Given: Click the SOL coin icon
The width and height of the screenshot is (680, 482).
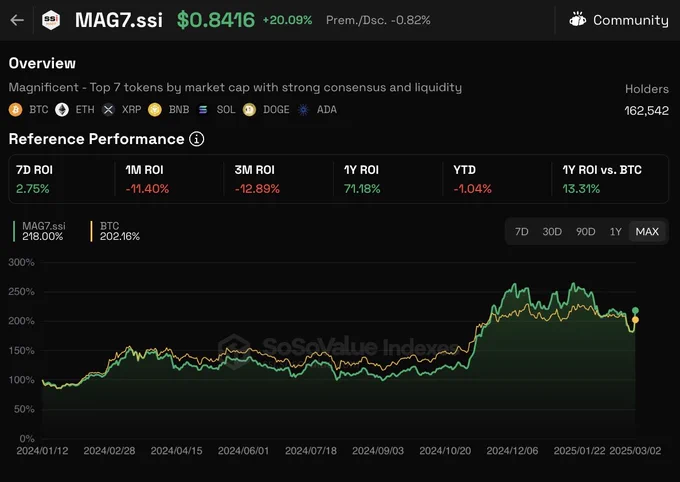Looking at the screenshot, I should (x=203, y=109).
